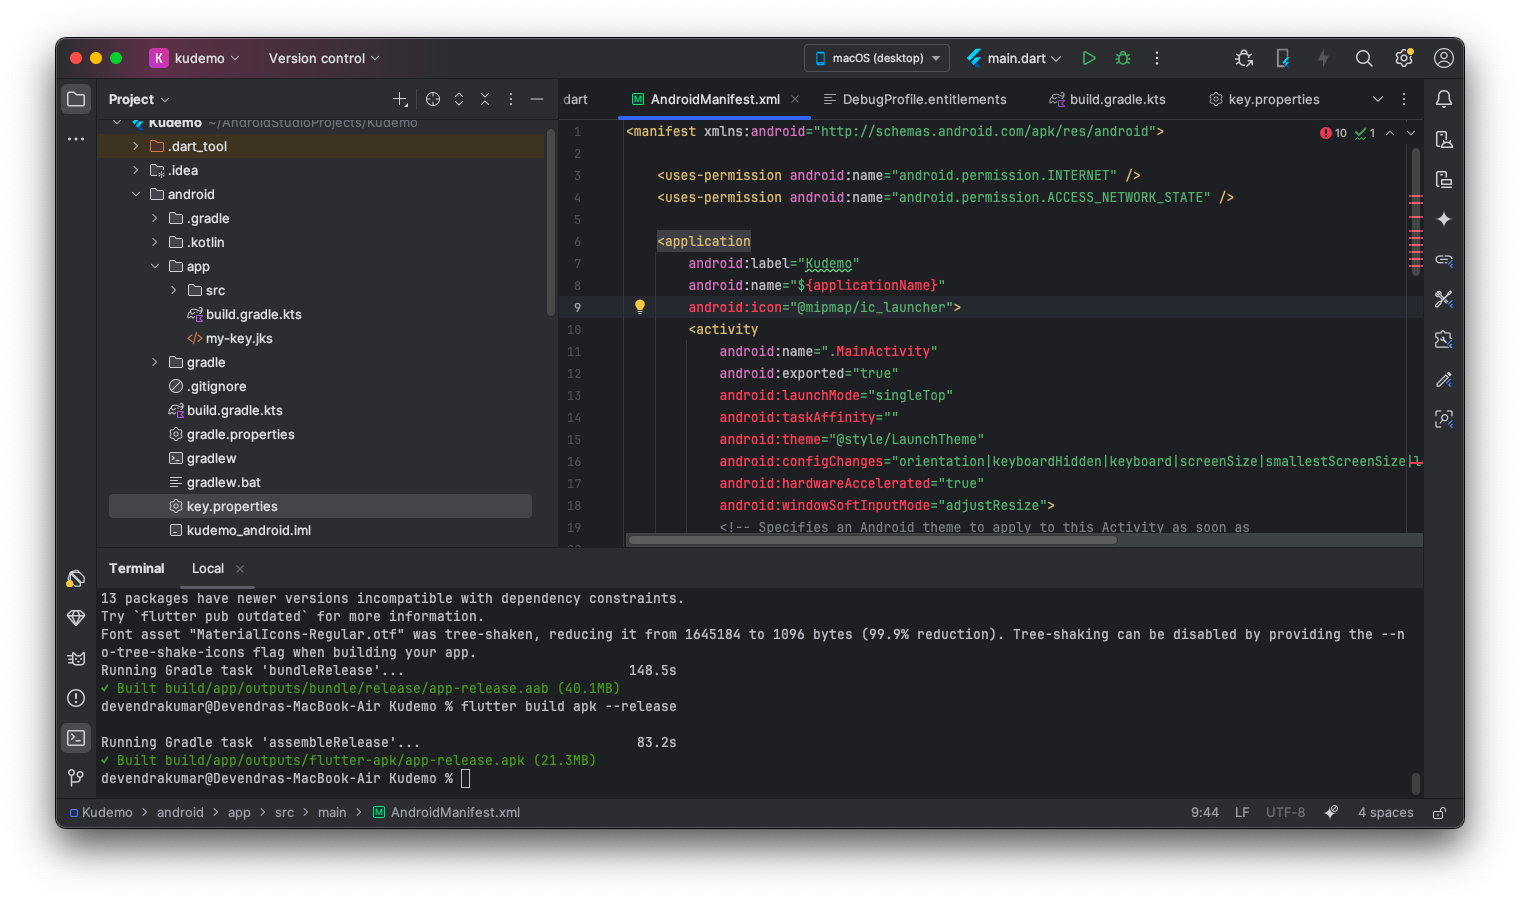Show the quick-fix lightbulb on line 9

pyautogui.click(x=640, y=307)
